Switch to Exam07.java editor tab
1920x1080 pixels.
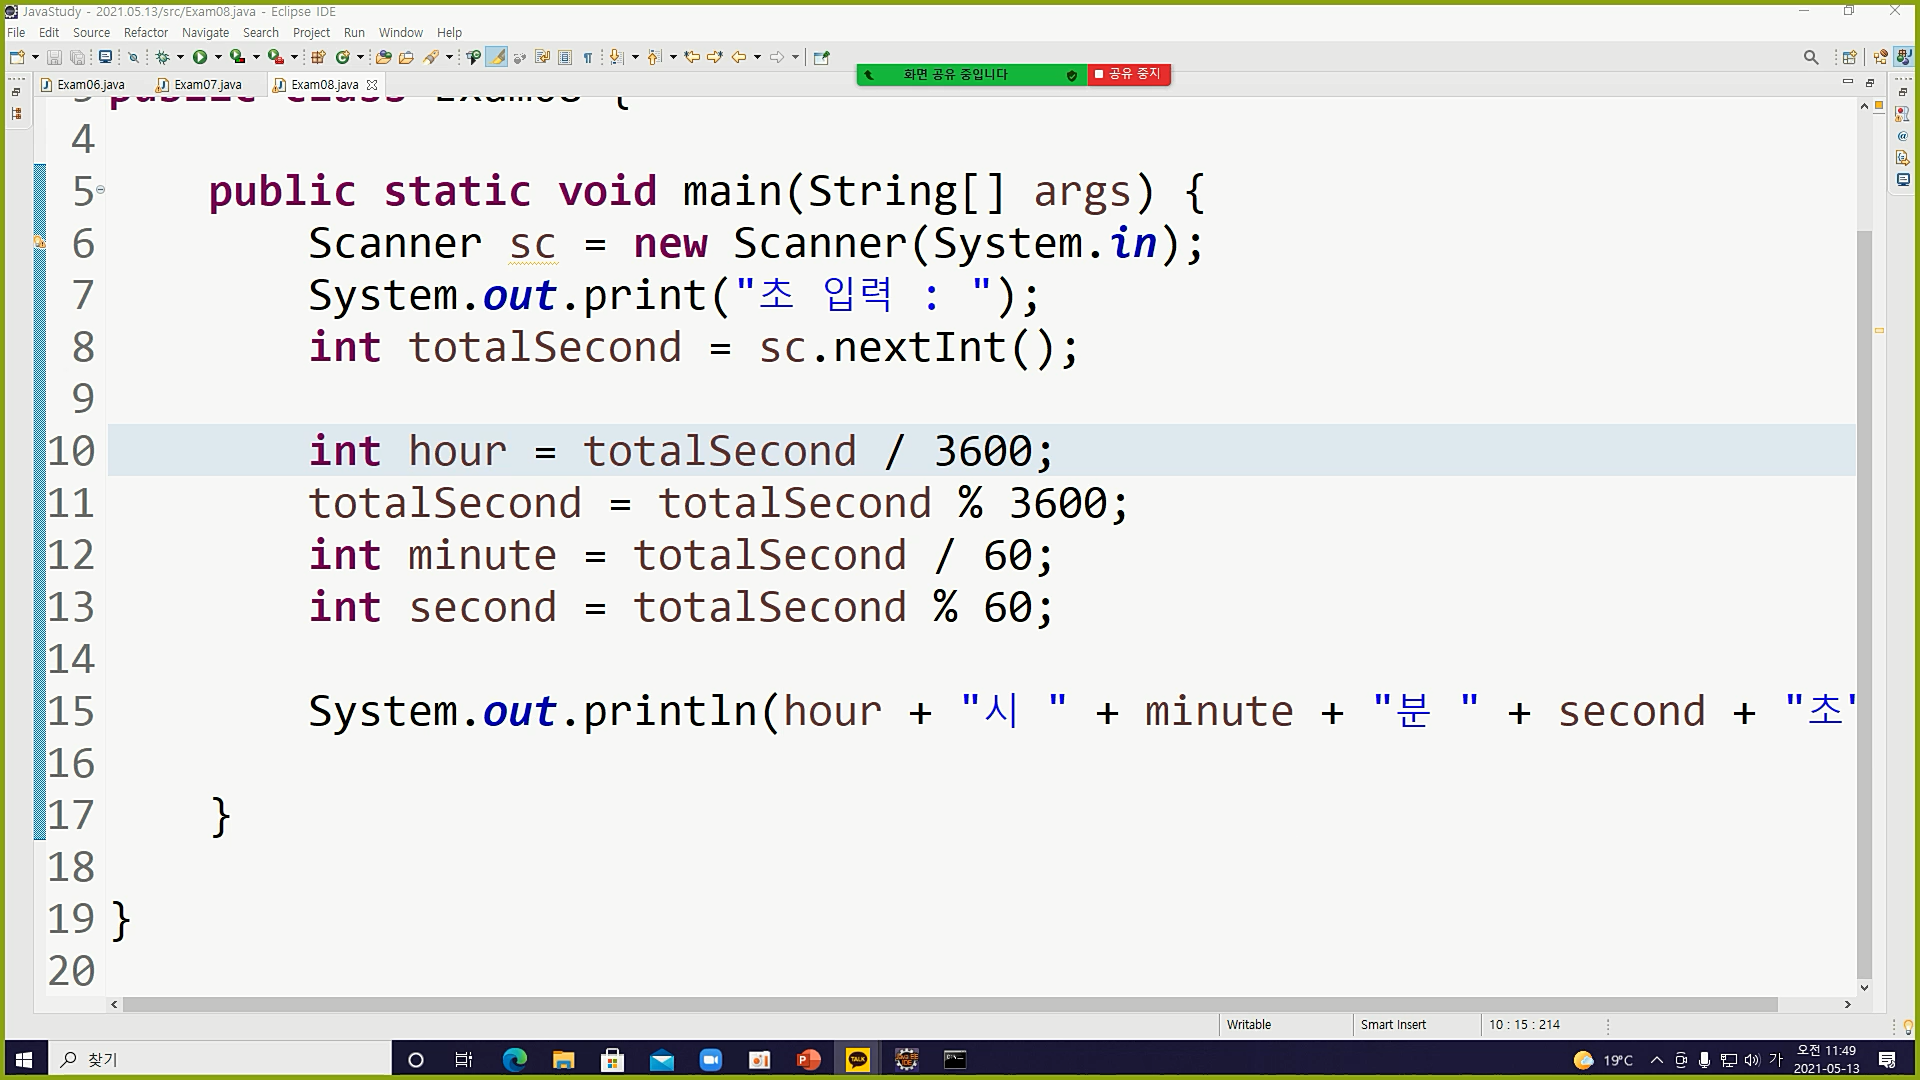click(207, 85)
